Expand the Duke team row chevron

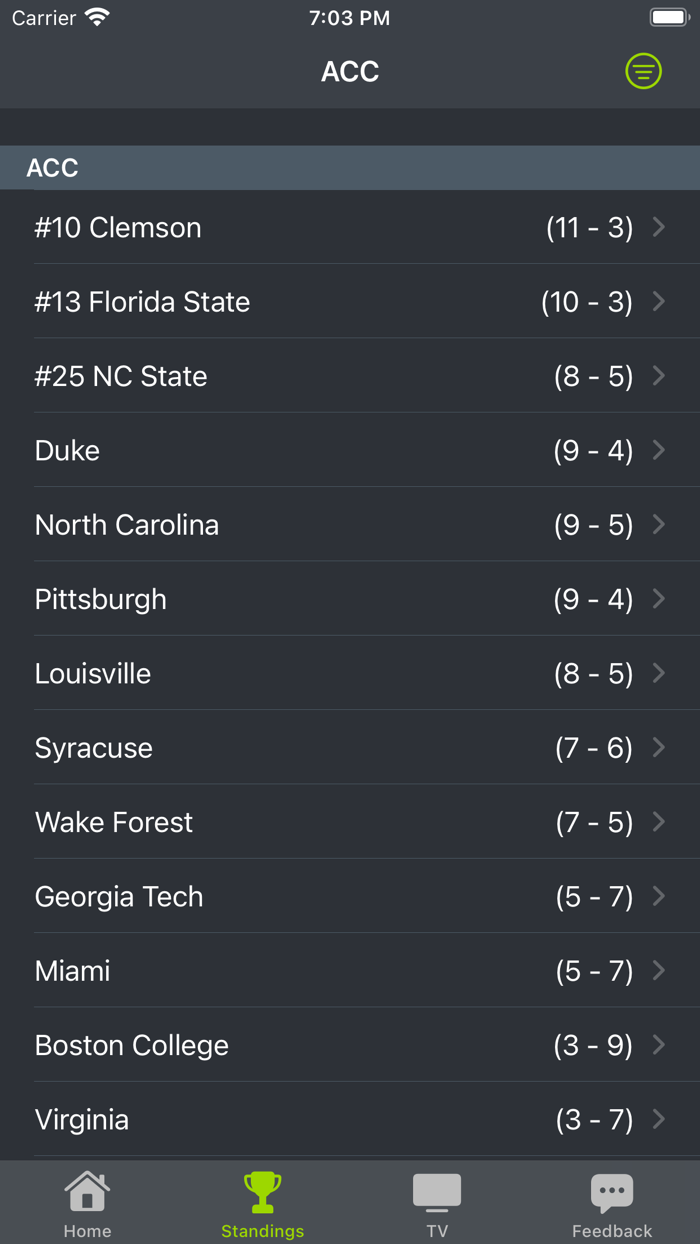(659, 450)
